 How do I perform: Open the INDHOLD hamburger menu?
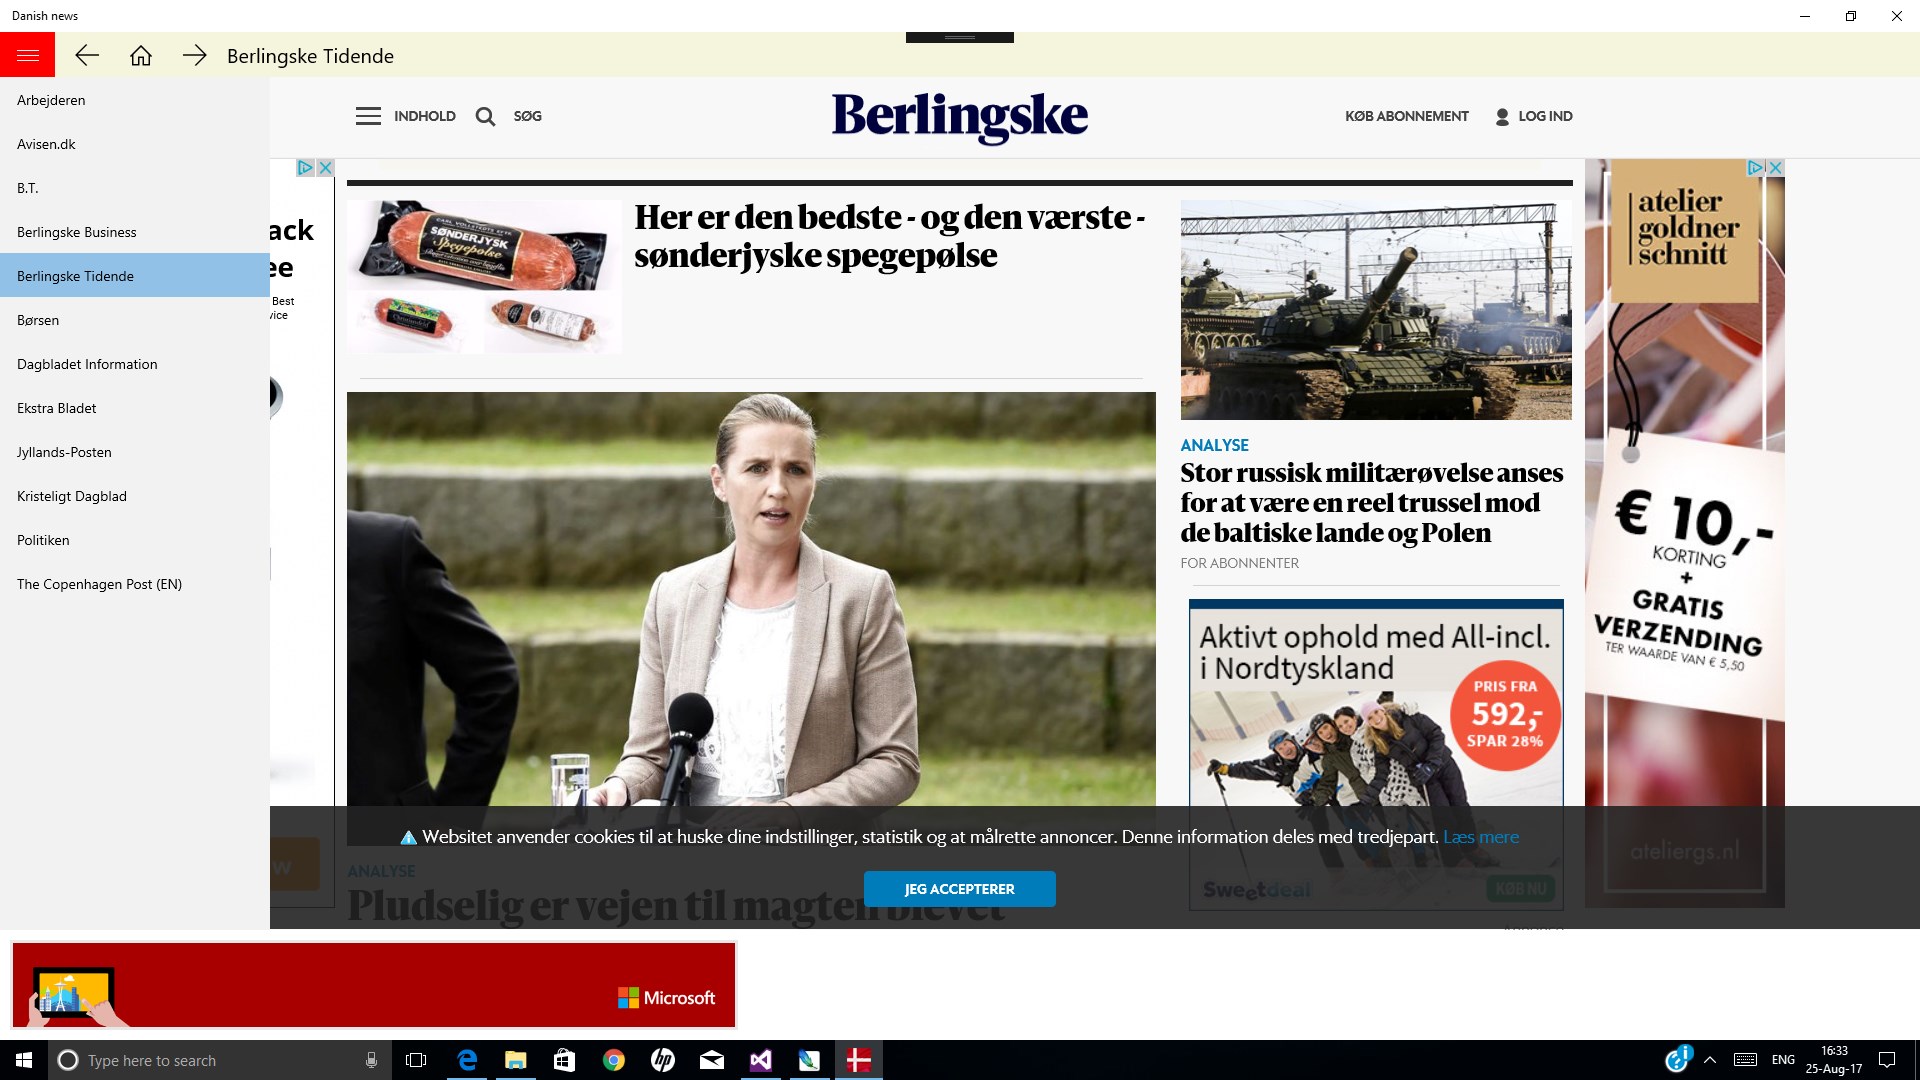[x=368, y=116]
